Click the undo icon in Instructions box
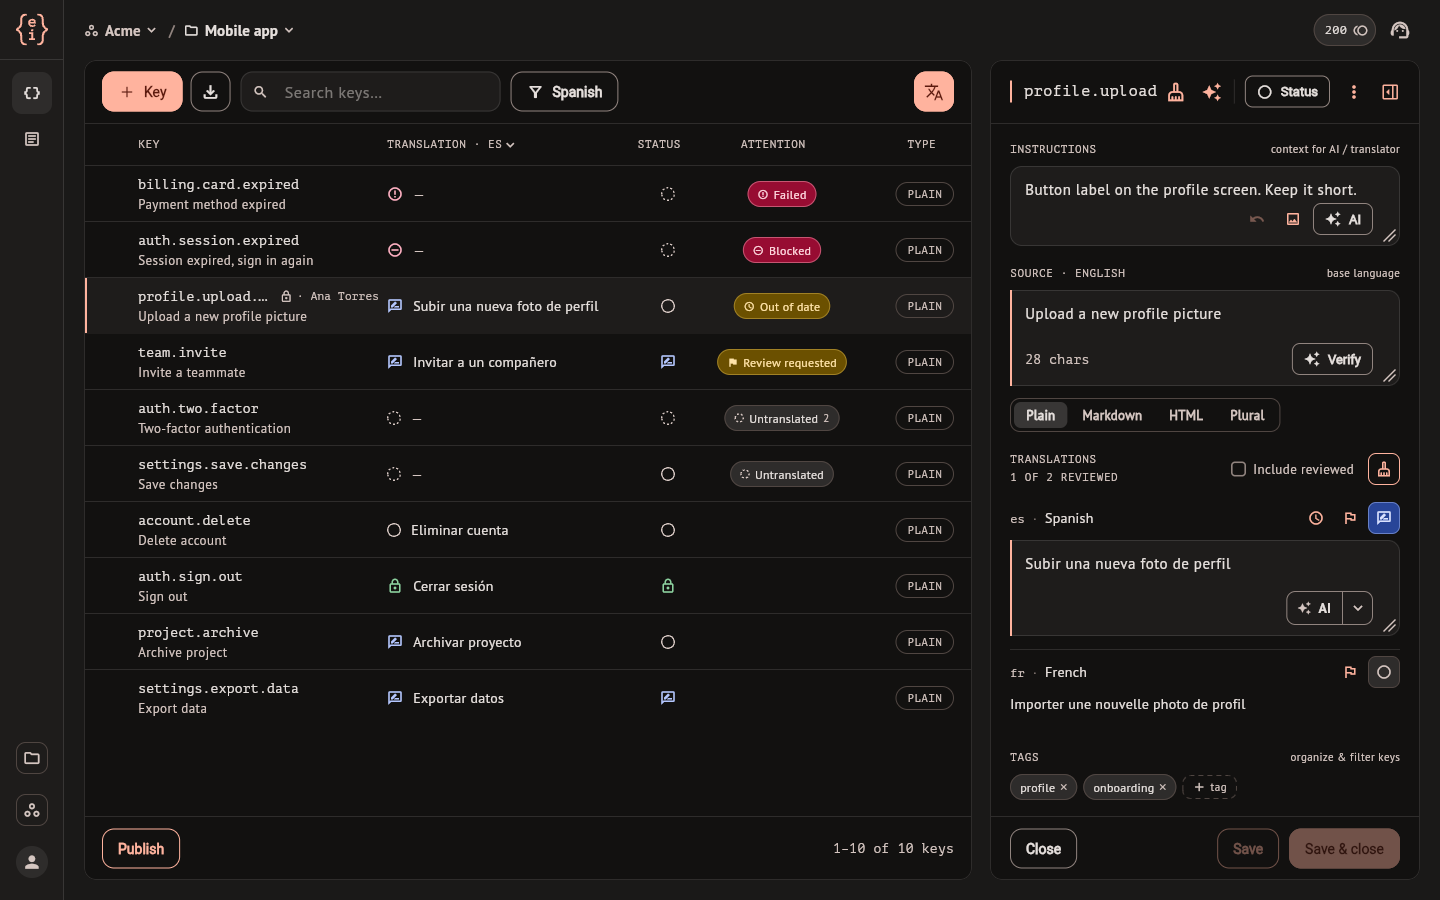 click(x=1257, y=219)
